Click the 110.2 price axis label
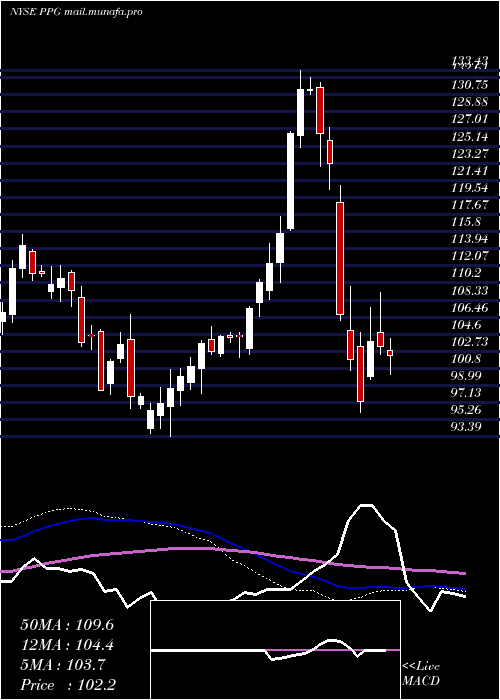 [466, 273]
